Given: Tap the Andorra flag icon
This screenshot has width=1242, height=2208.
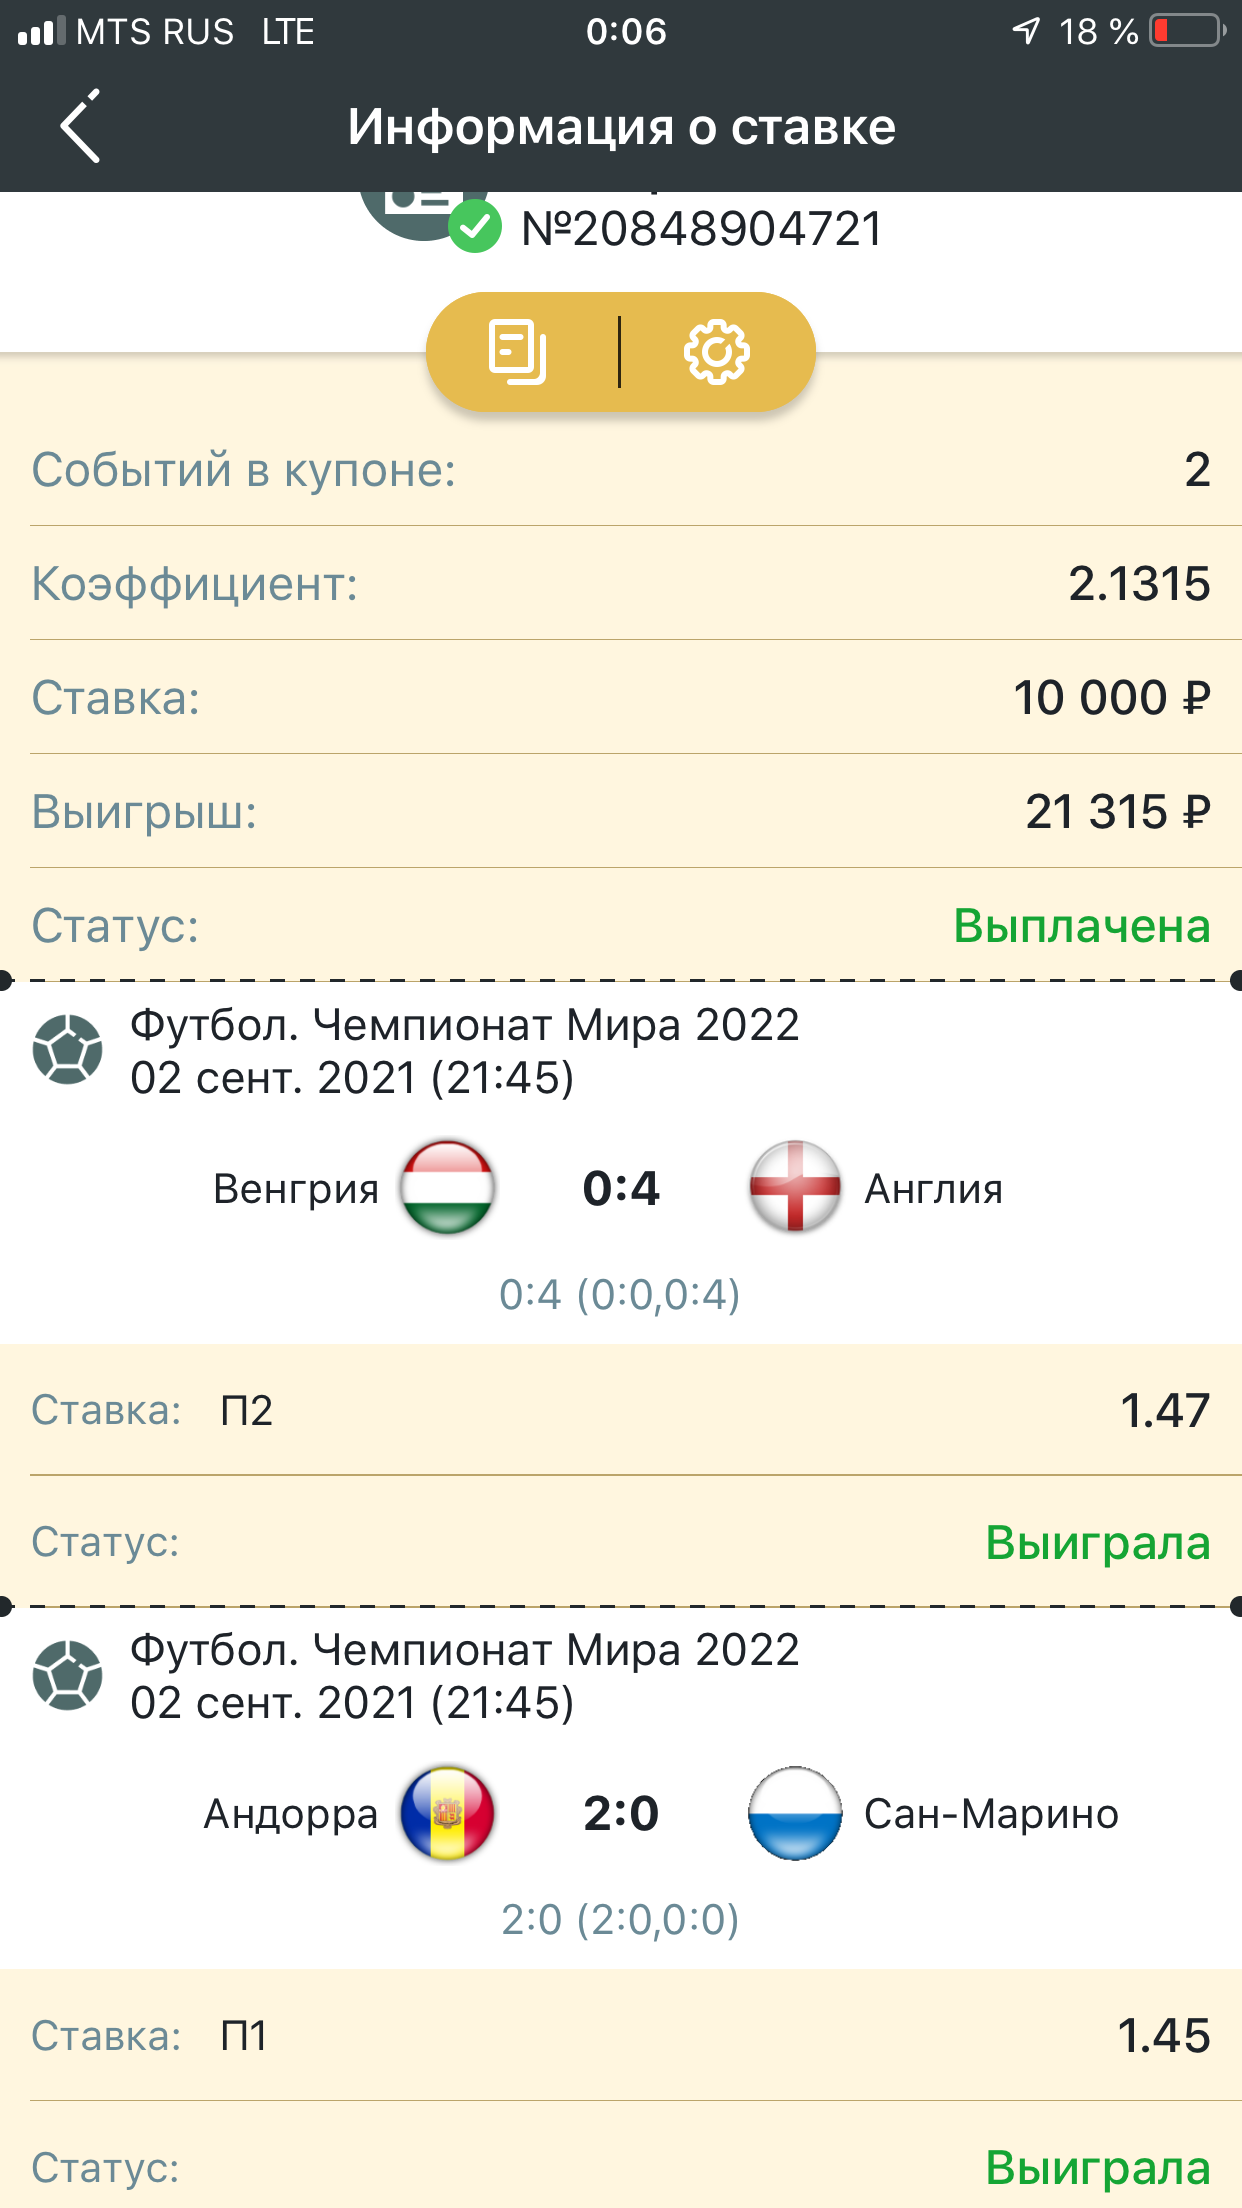Looking at the screenshot, I should tap(447, 1812).
